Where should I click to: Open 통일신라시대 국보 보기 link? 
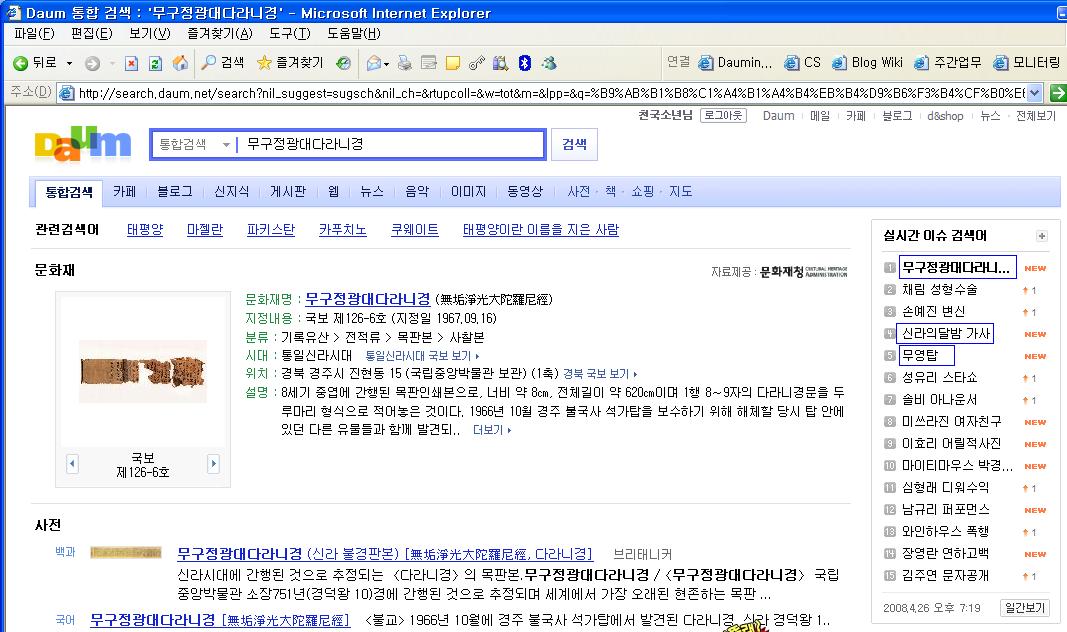coord(422,356)
